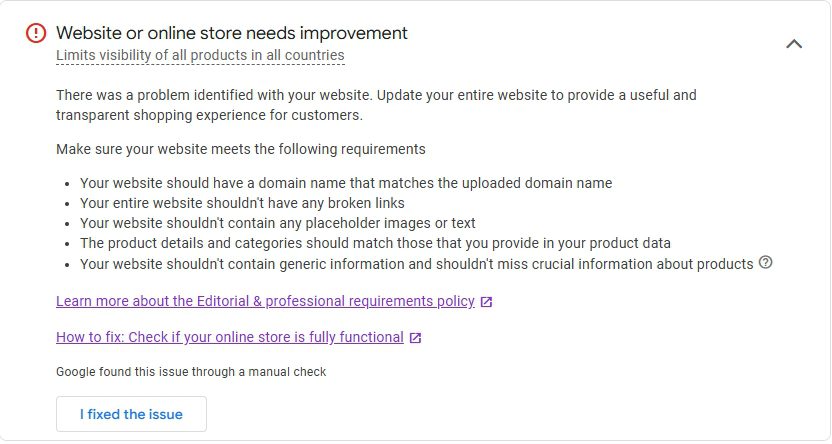Select the product details and categories line

[375, 243]
